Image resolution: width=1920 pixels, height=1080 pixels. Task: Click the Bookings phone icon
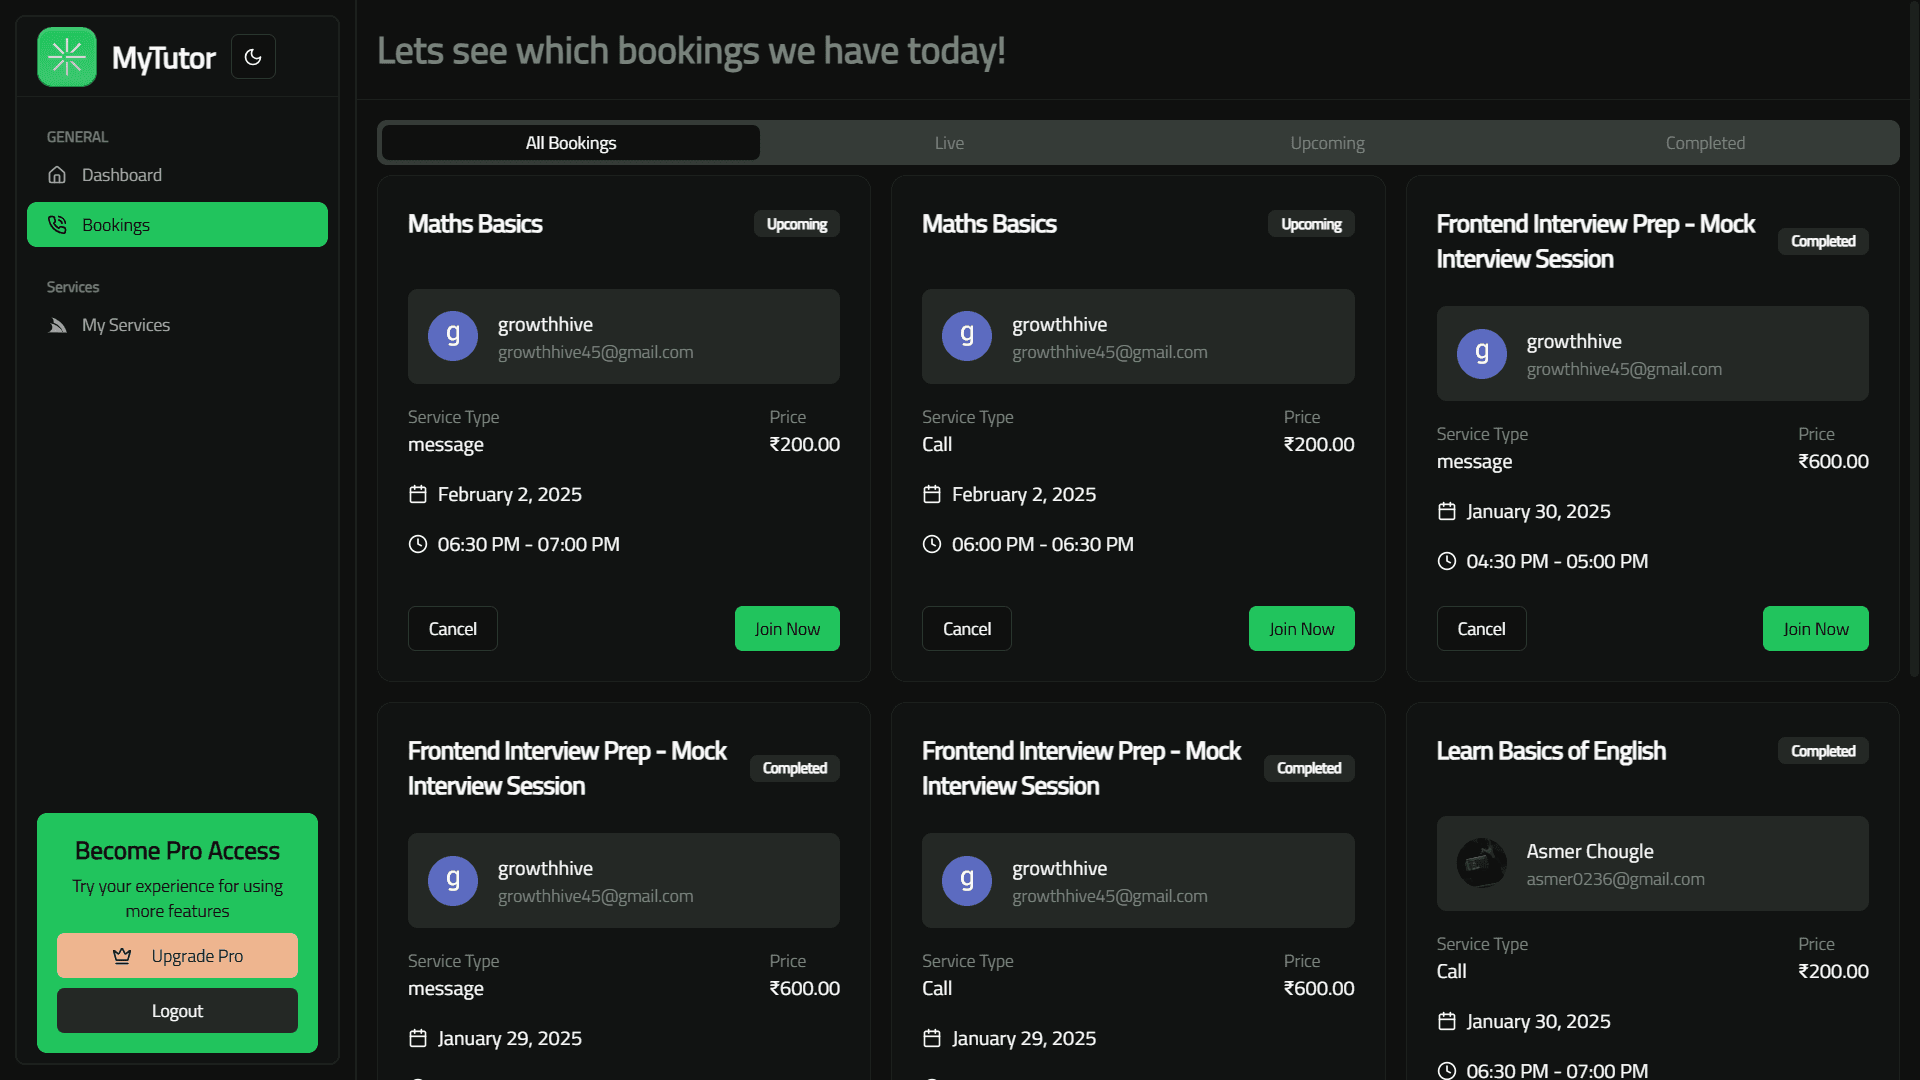[x=57, y=225]
